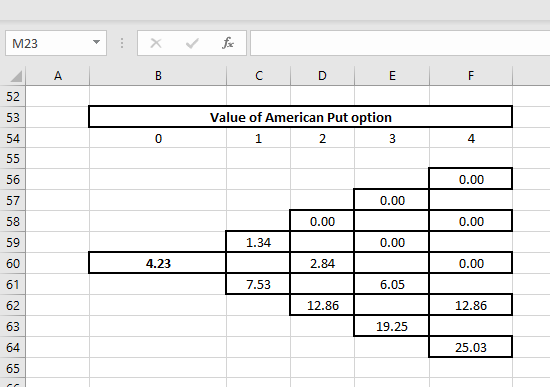Click step label 1 in row 54

coord(259,138)
